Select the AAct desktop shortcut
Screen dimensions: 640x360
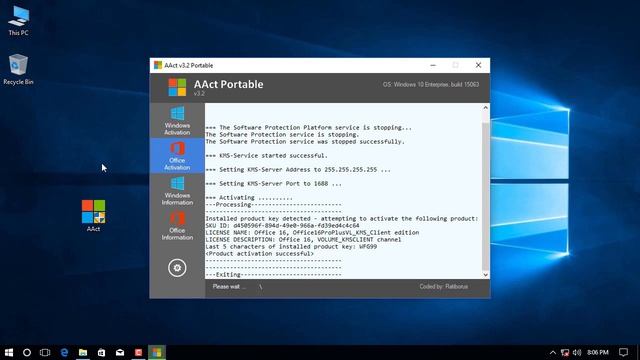93,216
